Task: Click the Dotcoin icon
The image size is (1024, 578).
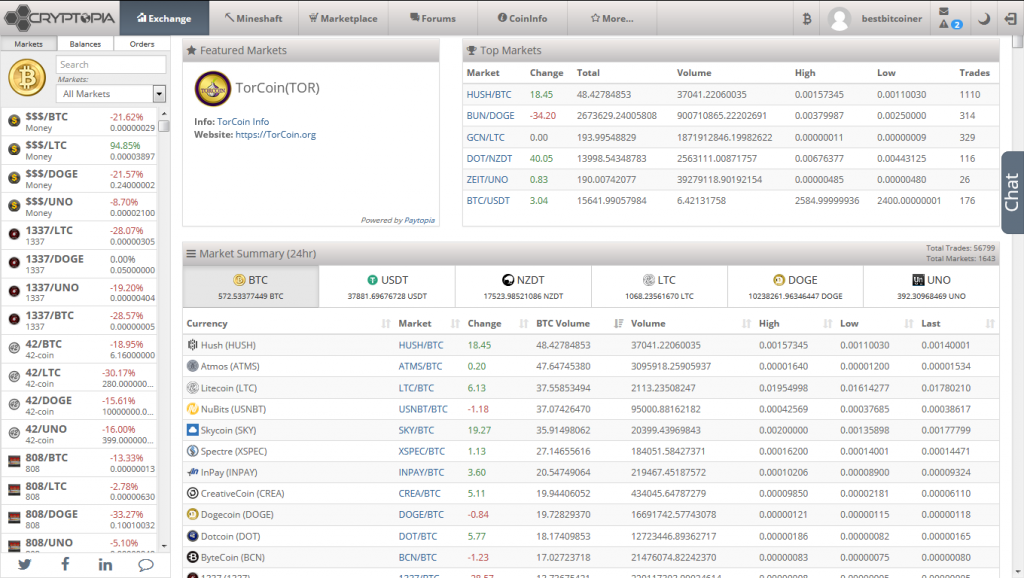Action: click(193, 536)
